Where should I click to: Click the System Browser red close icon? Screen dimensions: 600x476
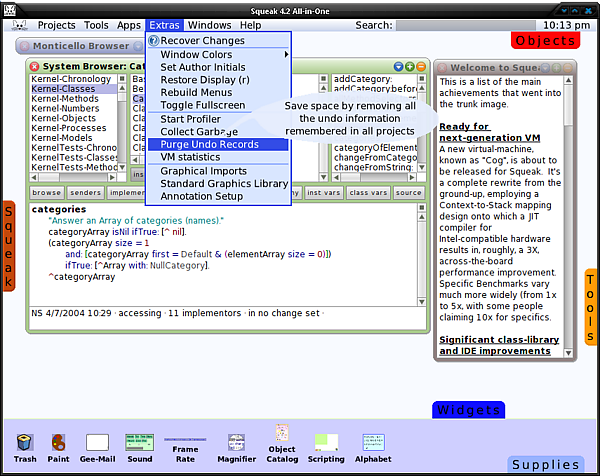34,67
